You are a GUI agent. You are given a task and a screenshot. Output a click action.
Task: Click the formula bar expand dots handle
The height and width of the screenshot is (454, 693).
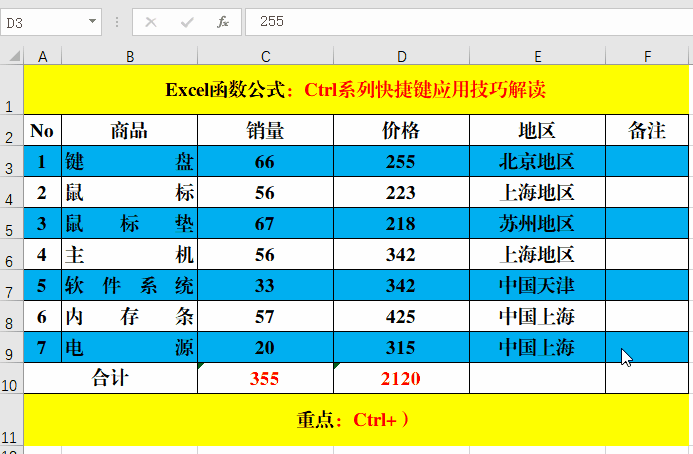pyautogui.click(x=117, y=22)
